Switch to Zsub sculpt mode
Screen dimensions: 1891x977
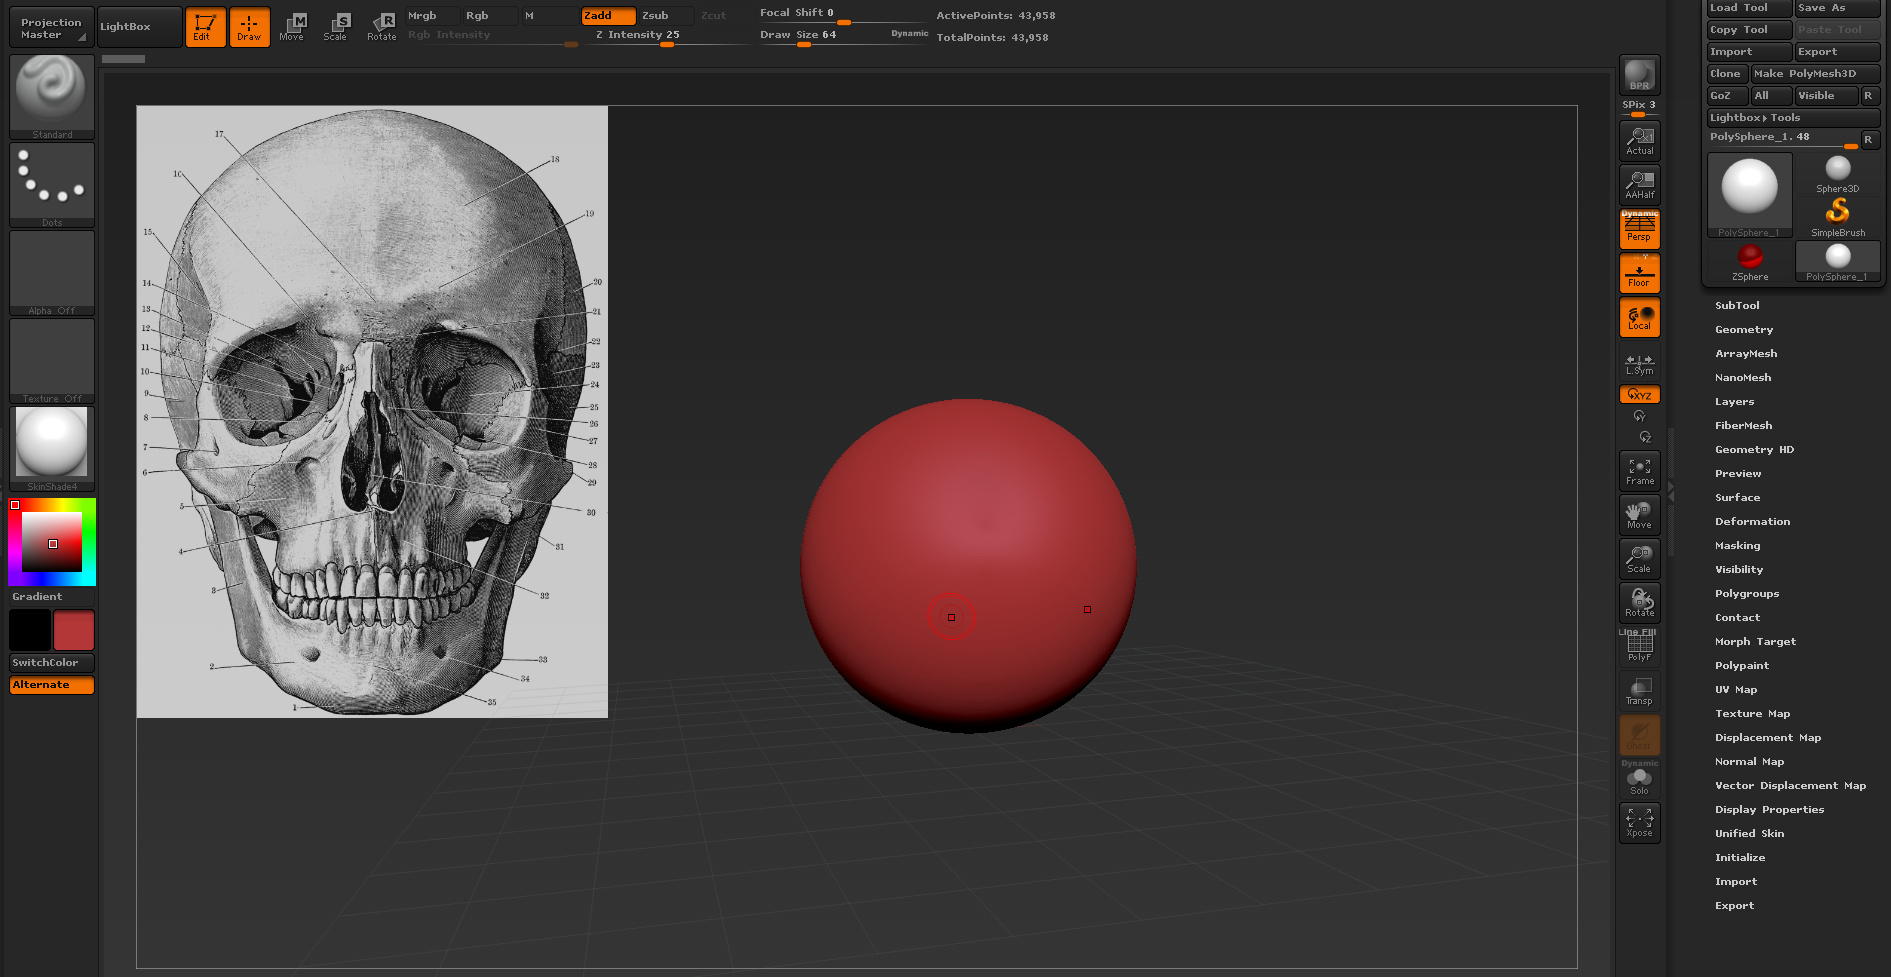(x=666, y=16)
